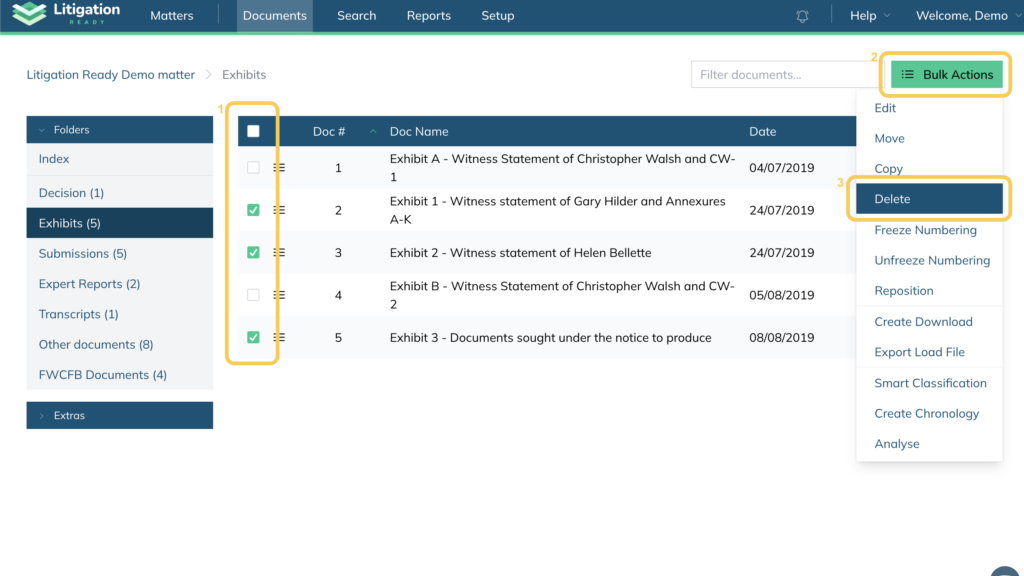Click the Filter documents search field

pos(785,75)
